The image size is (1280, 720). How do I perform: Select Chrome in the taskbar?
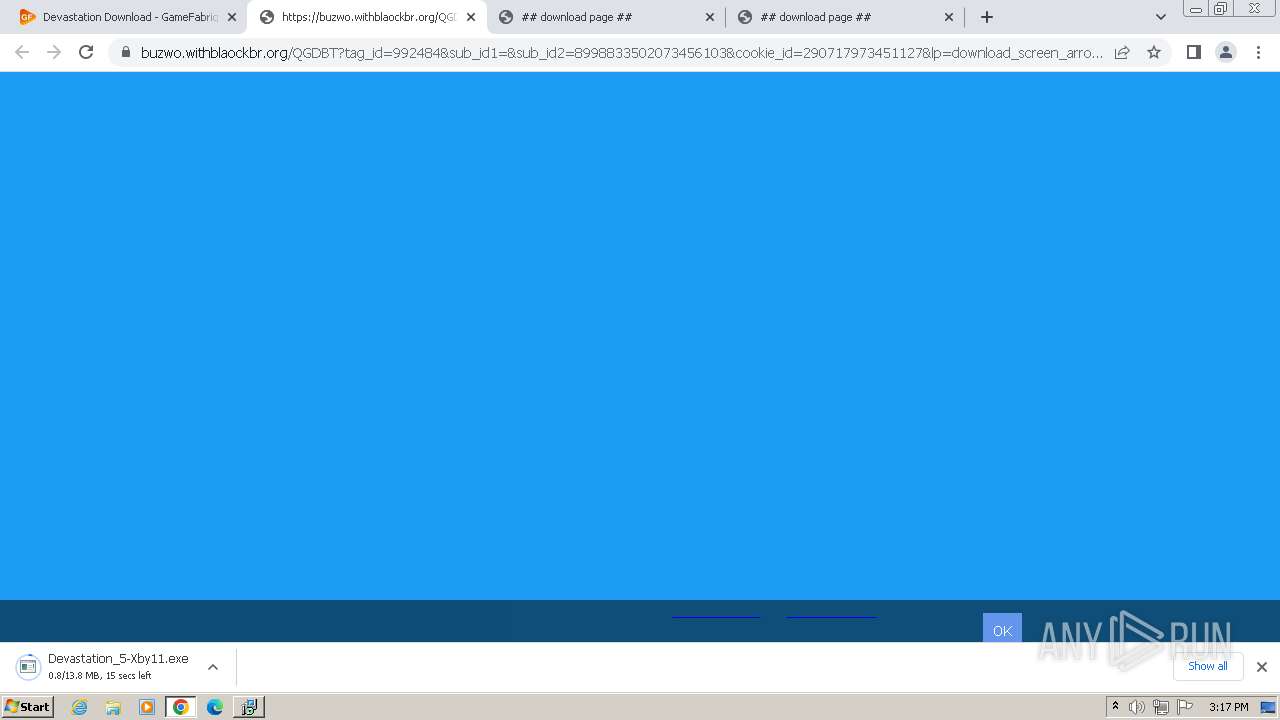click(x=181, y=707)
